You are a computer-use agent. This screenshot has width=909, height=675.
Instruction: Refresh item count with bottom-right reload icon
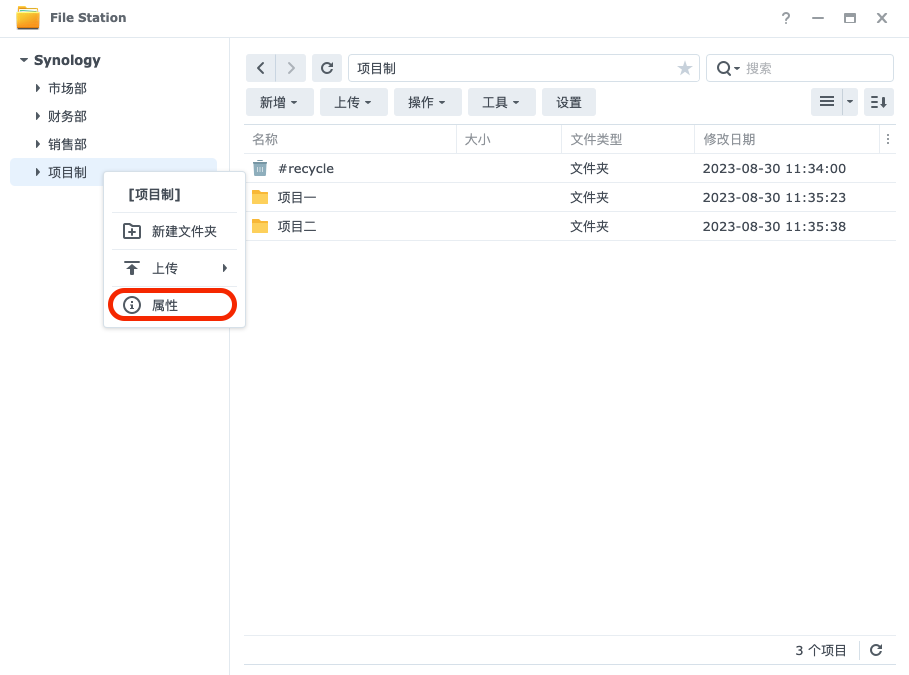[x=876, y=650]
